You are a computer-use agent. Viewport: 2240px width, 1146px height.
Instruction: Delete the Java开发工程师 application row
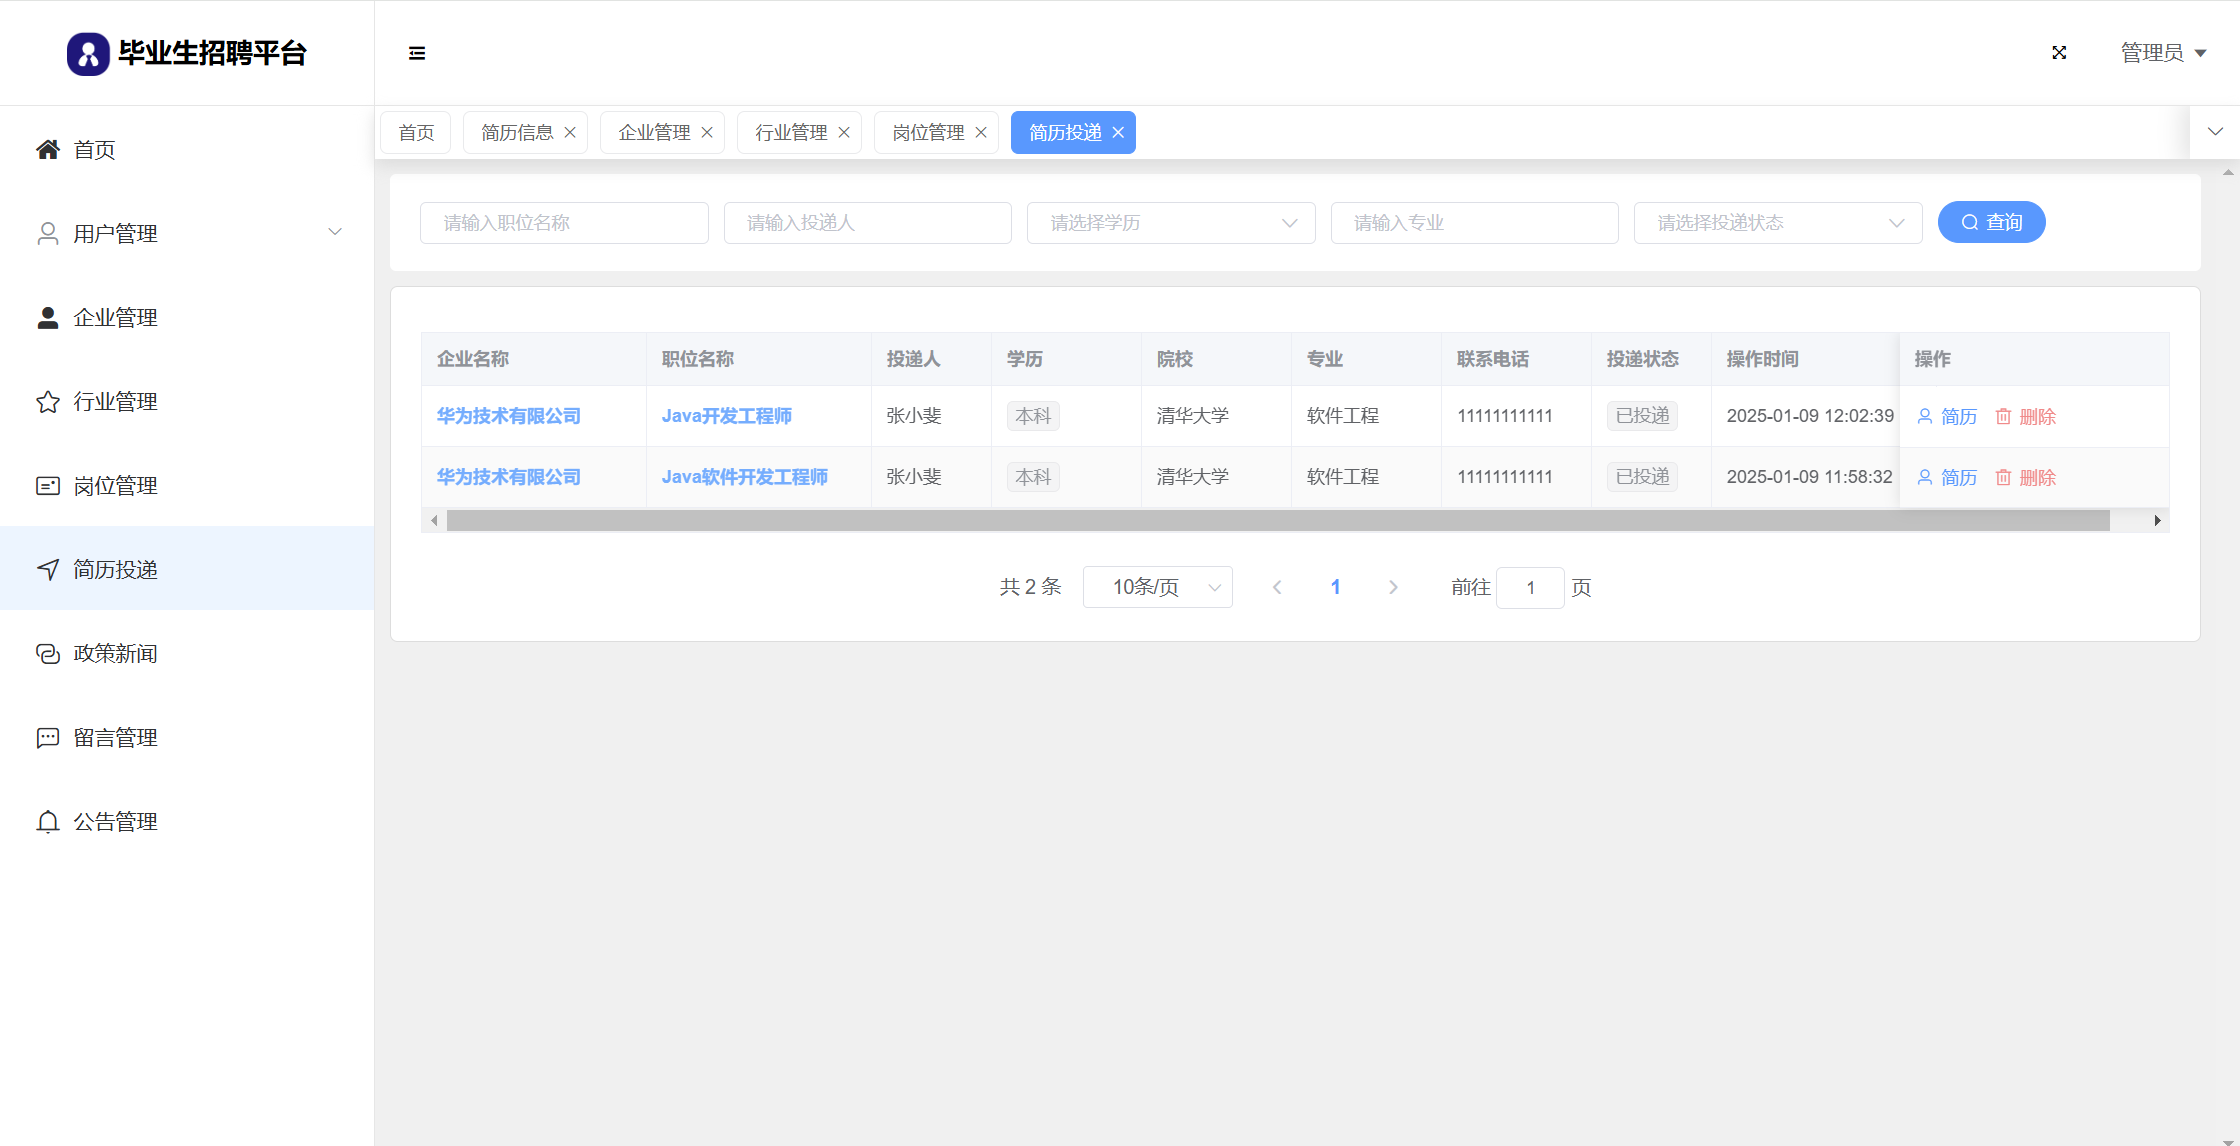pyautogui.click(x=2026, y=417)
